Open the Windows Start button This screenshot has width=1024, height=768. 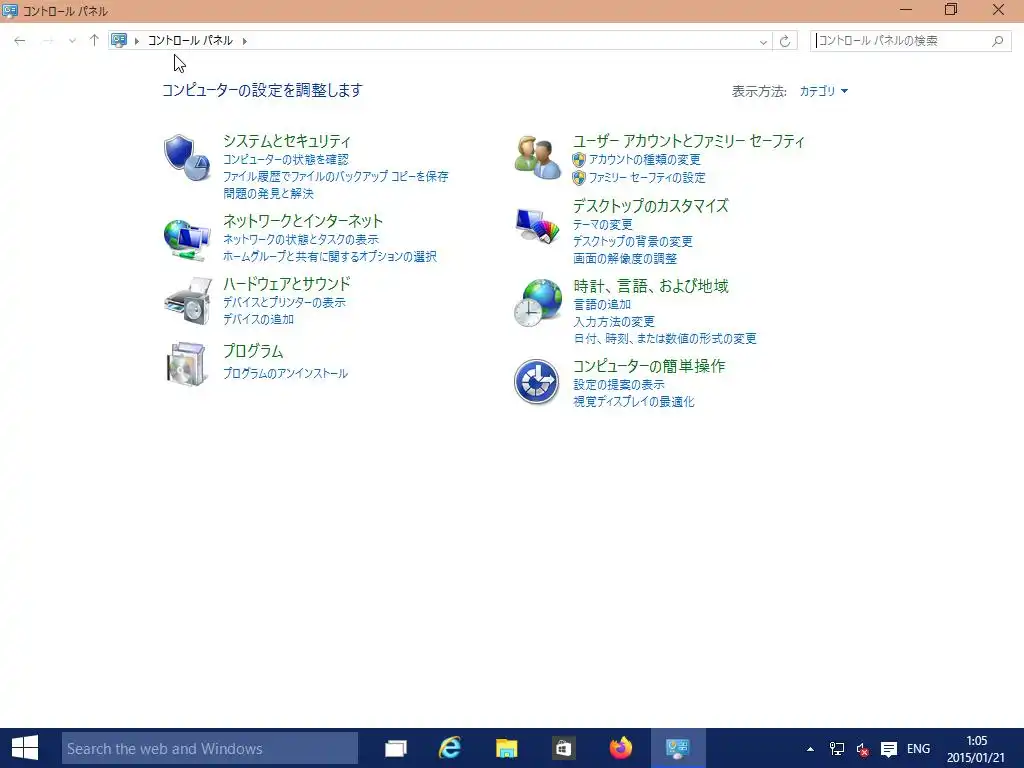click(25, 748)
